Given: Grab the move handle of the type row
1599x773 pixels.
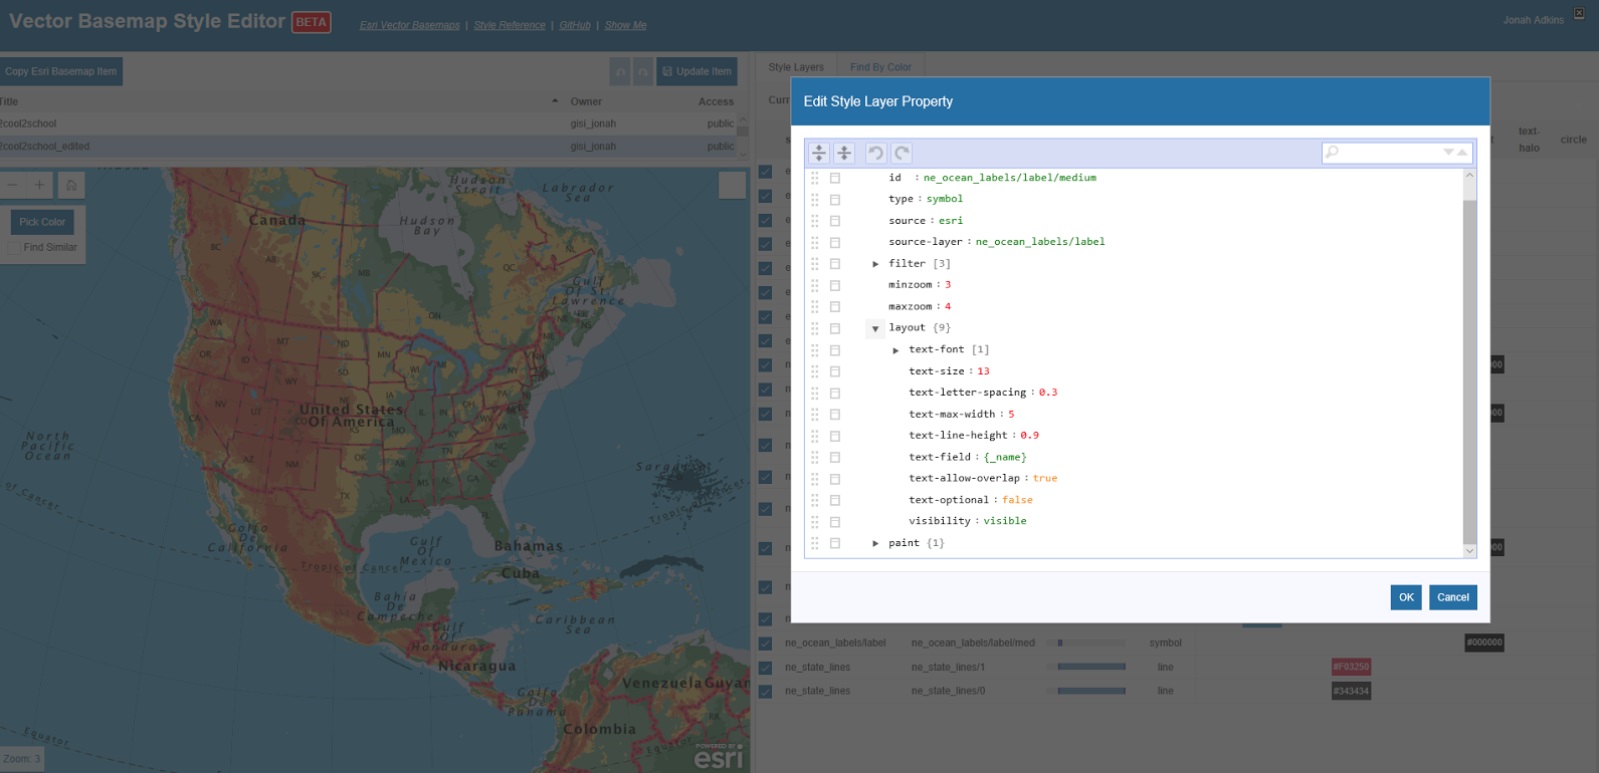Looking at the screenshot, I should coord(814,199).
